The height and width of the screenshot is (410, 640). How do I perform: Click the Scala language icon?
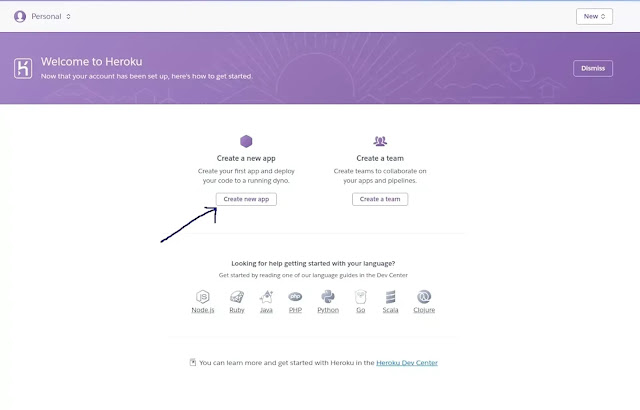point(390,297)
